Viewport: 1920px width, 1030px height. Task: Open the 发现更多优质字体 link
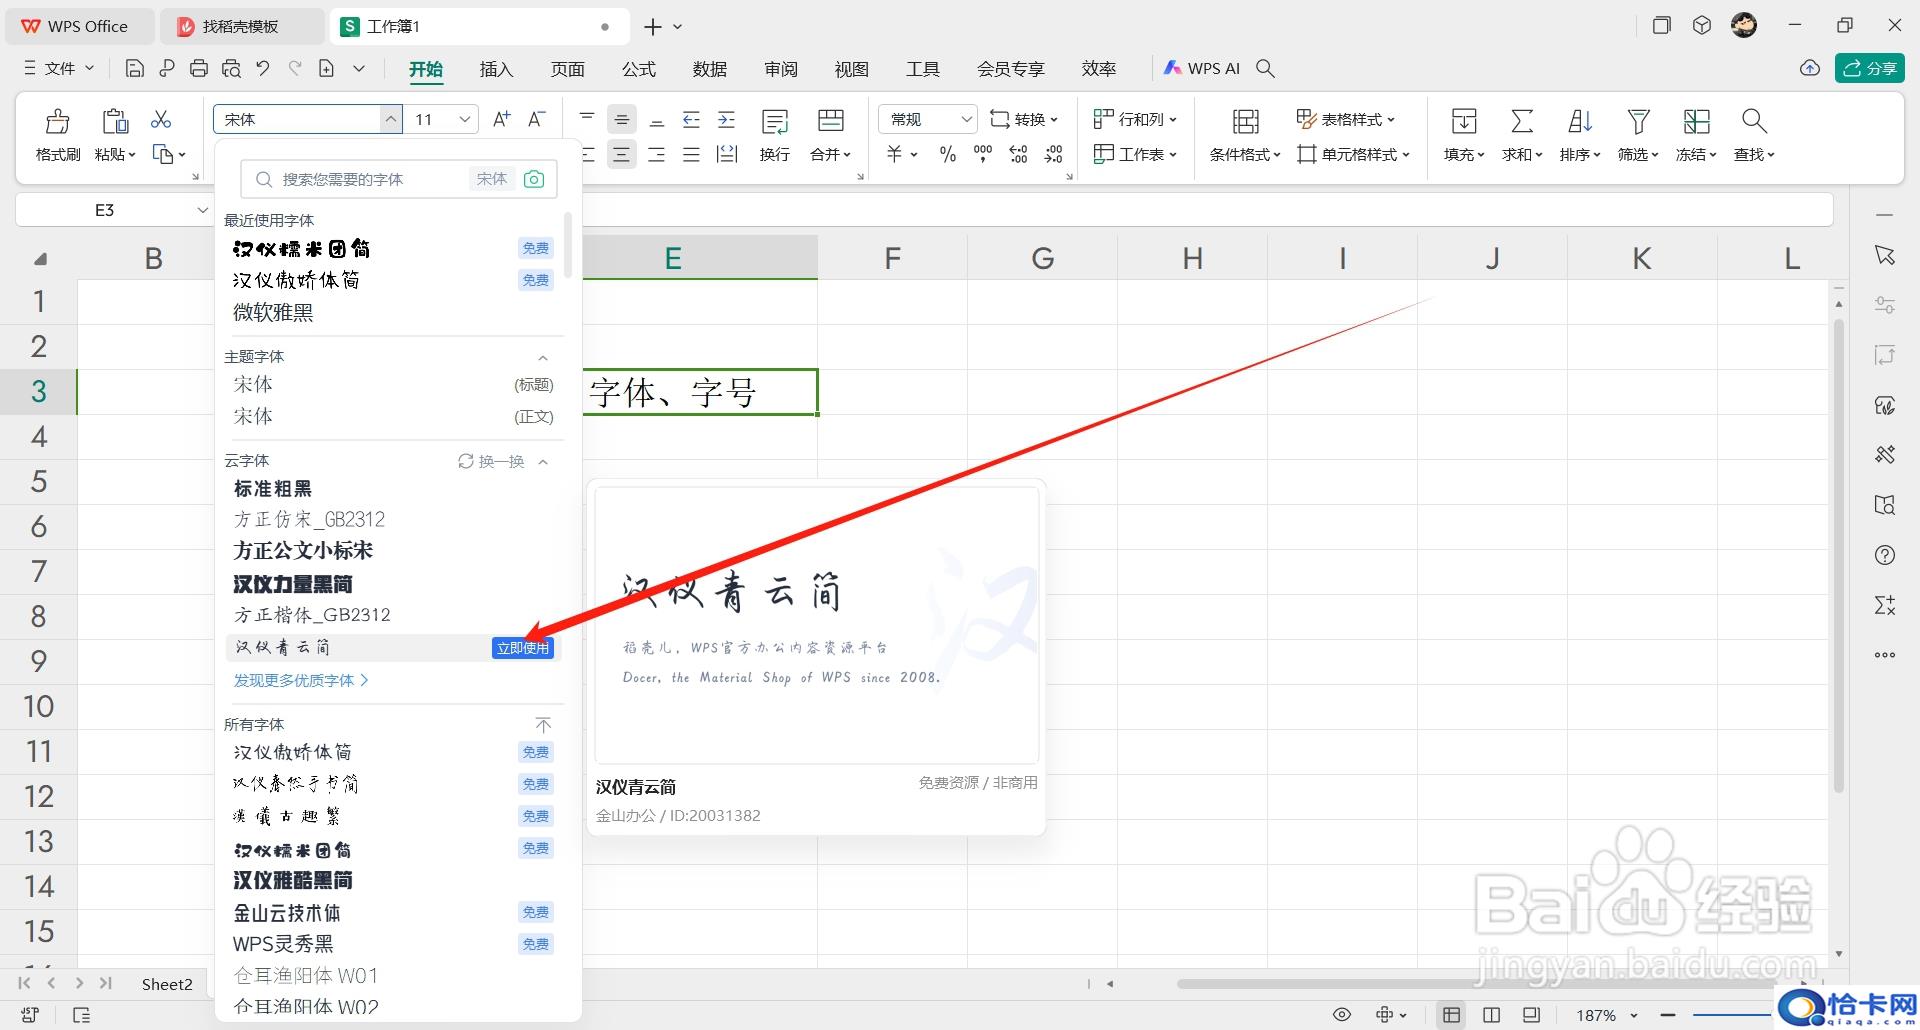tap(301, 680)
